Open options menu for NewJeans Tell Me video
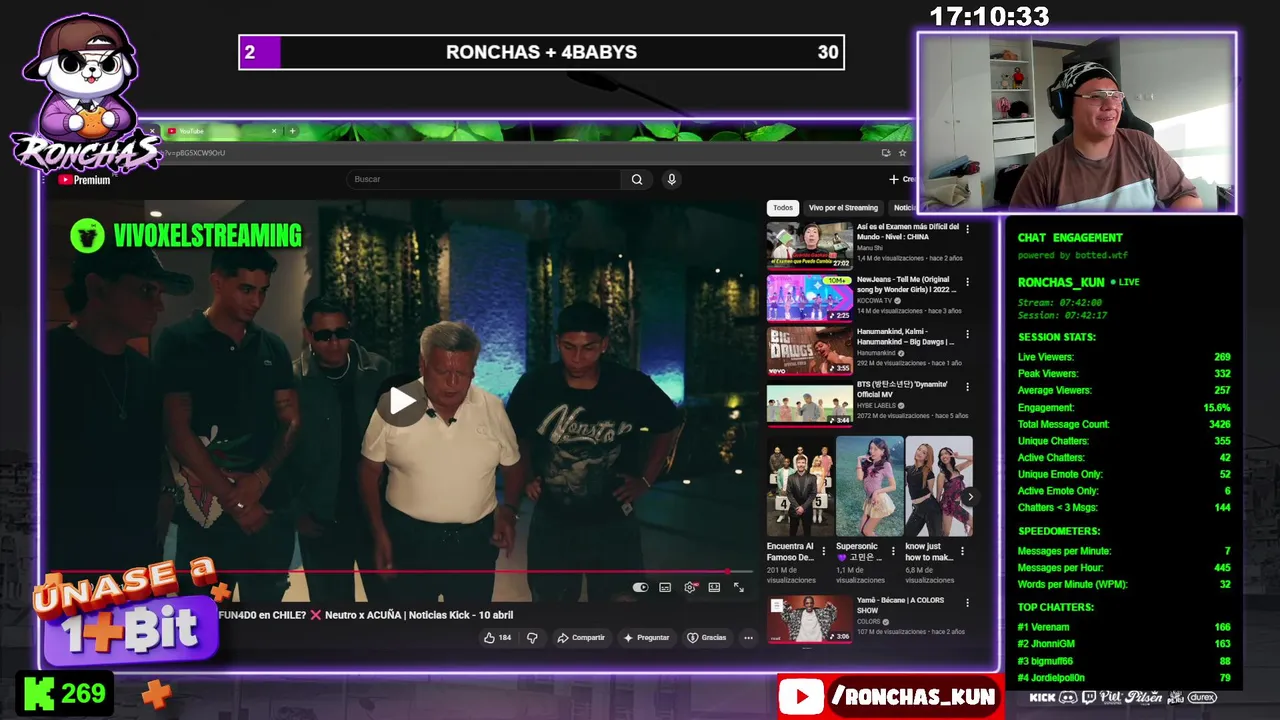 (x=967, y=282)
